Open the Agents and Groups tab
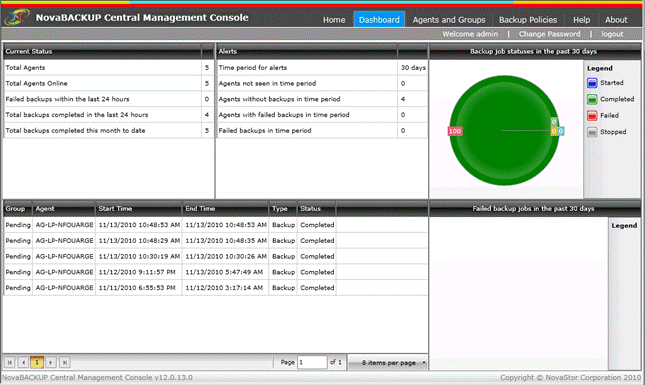 point(449,20)
